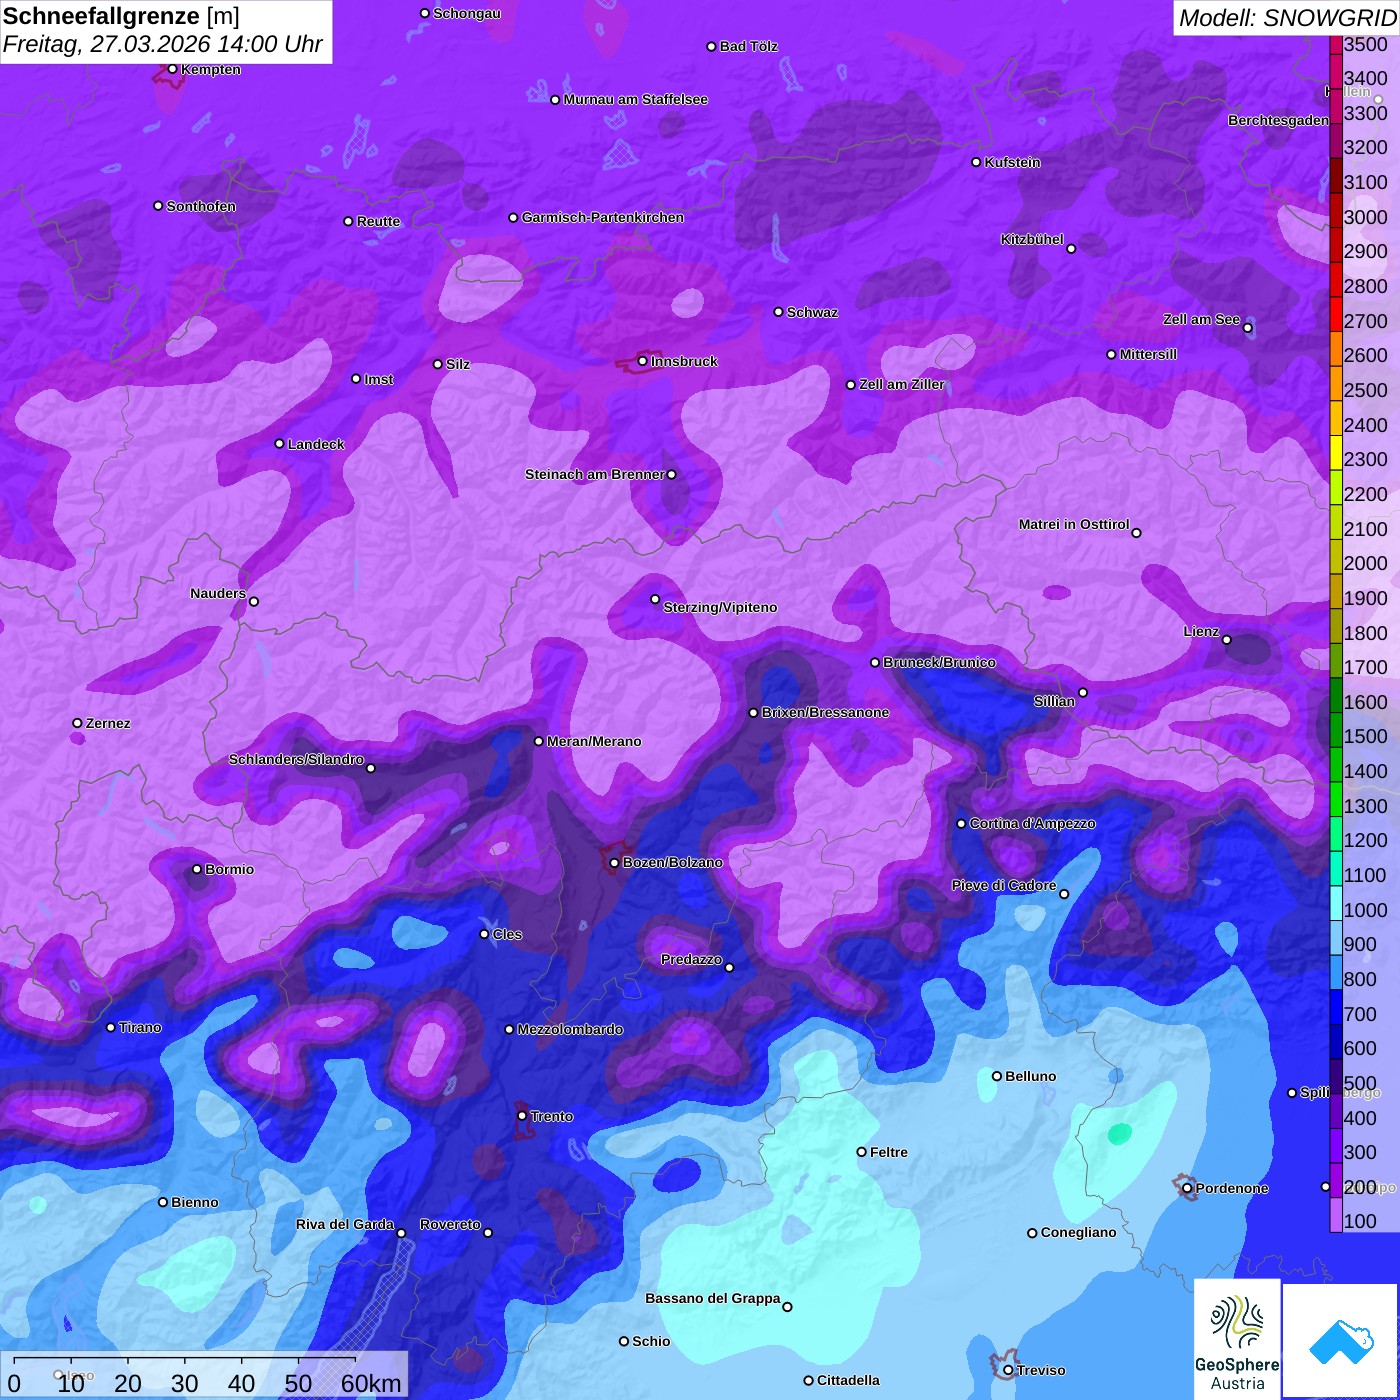The image size is (1400, 1400).
Task: Select the 1900 ochre legend swatch
Action: (1336, 590)
